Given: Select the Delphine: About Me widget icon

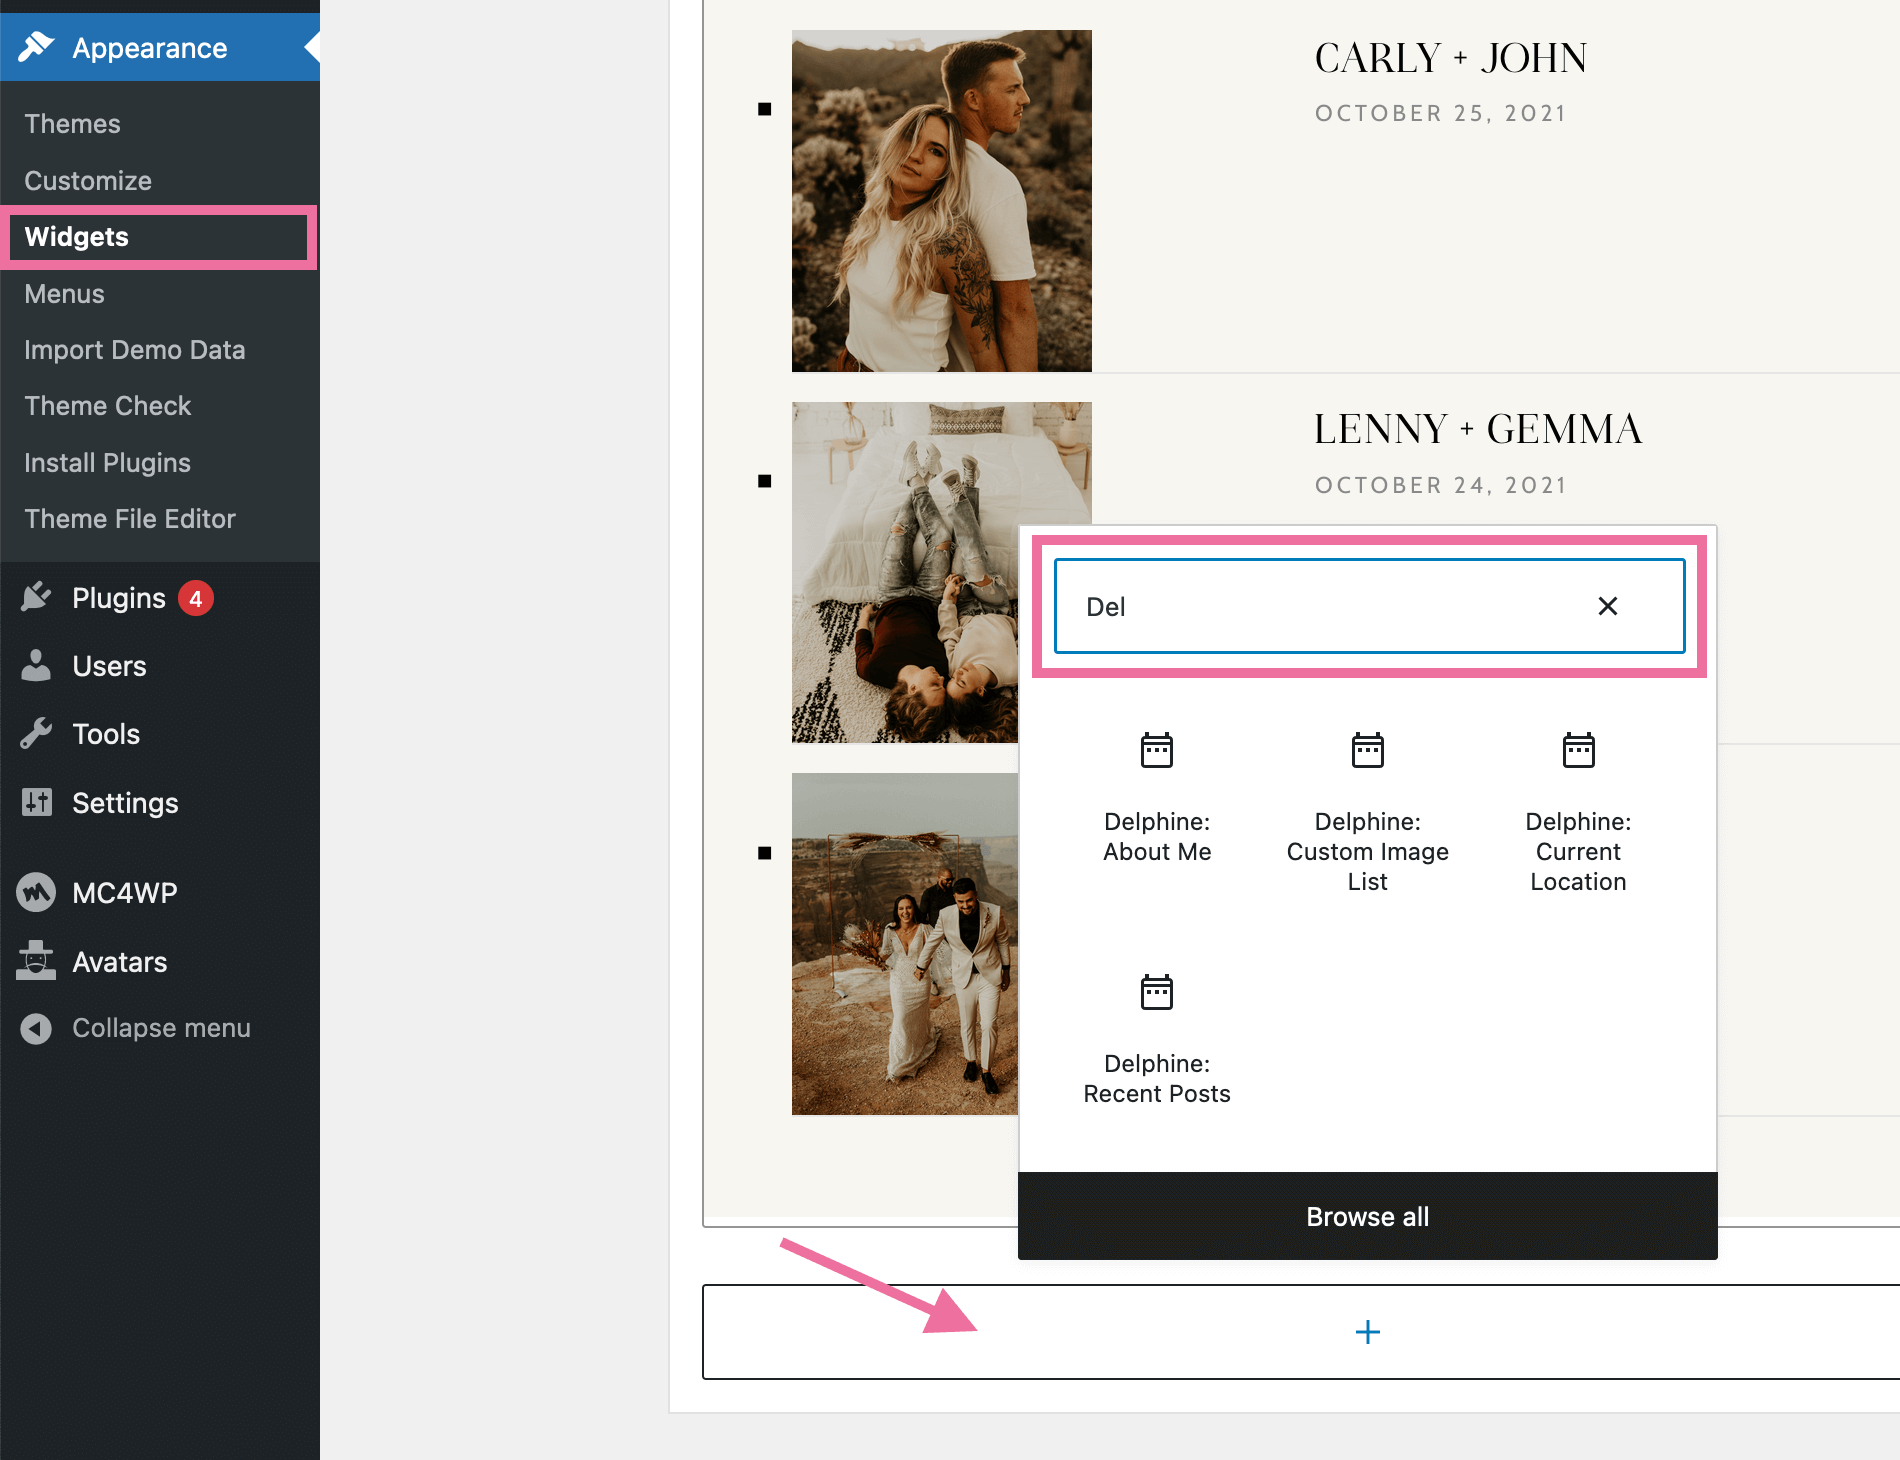Looking at the screenshot, I should point(1156,751).
